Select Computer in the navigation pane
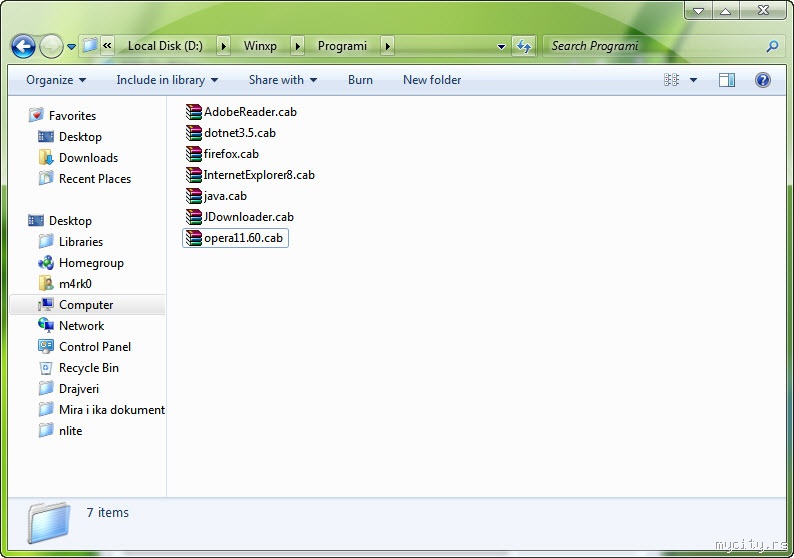Viewport: 794px width, 558px height. pos(87,305)
